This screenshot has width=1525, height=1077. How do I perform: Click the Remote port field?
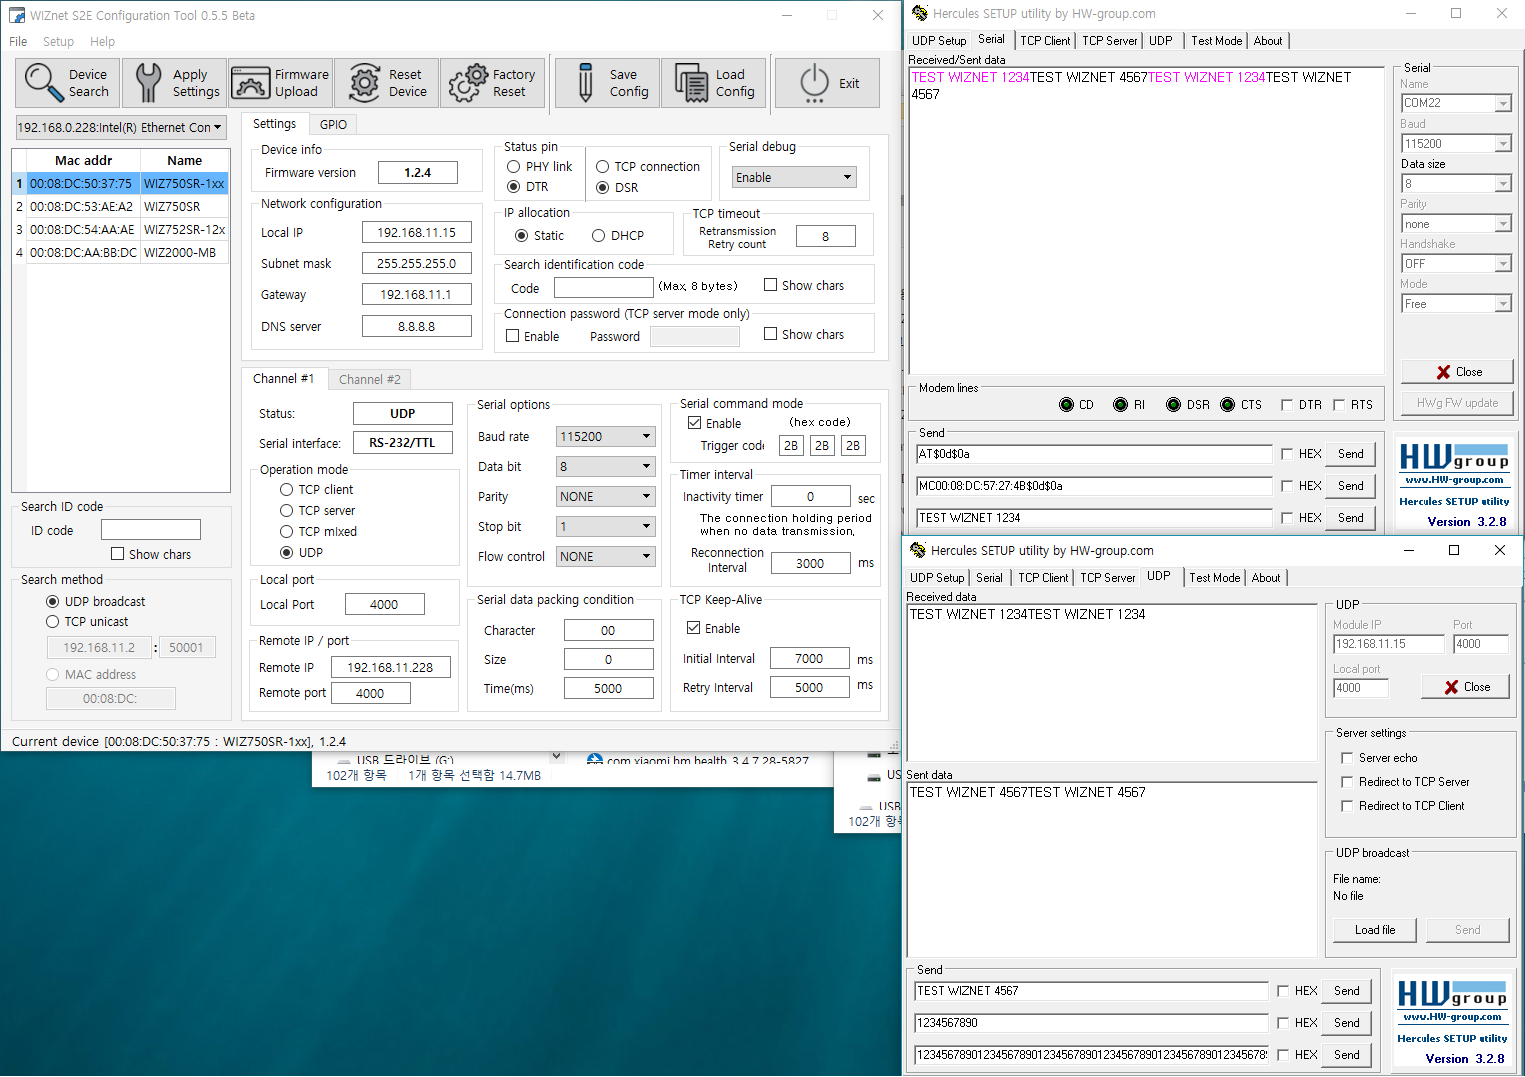pos(370,694)
